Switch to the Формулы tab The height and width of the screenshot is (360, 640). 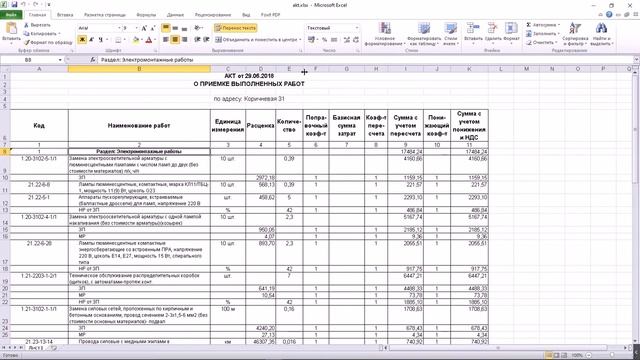[146, 15]
